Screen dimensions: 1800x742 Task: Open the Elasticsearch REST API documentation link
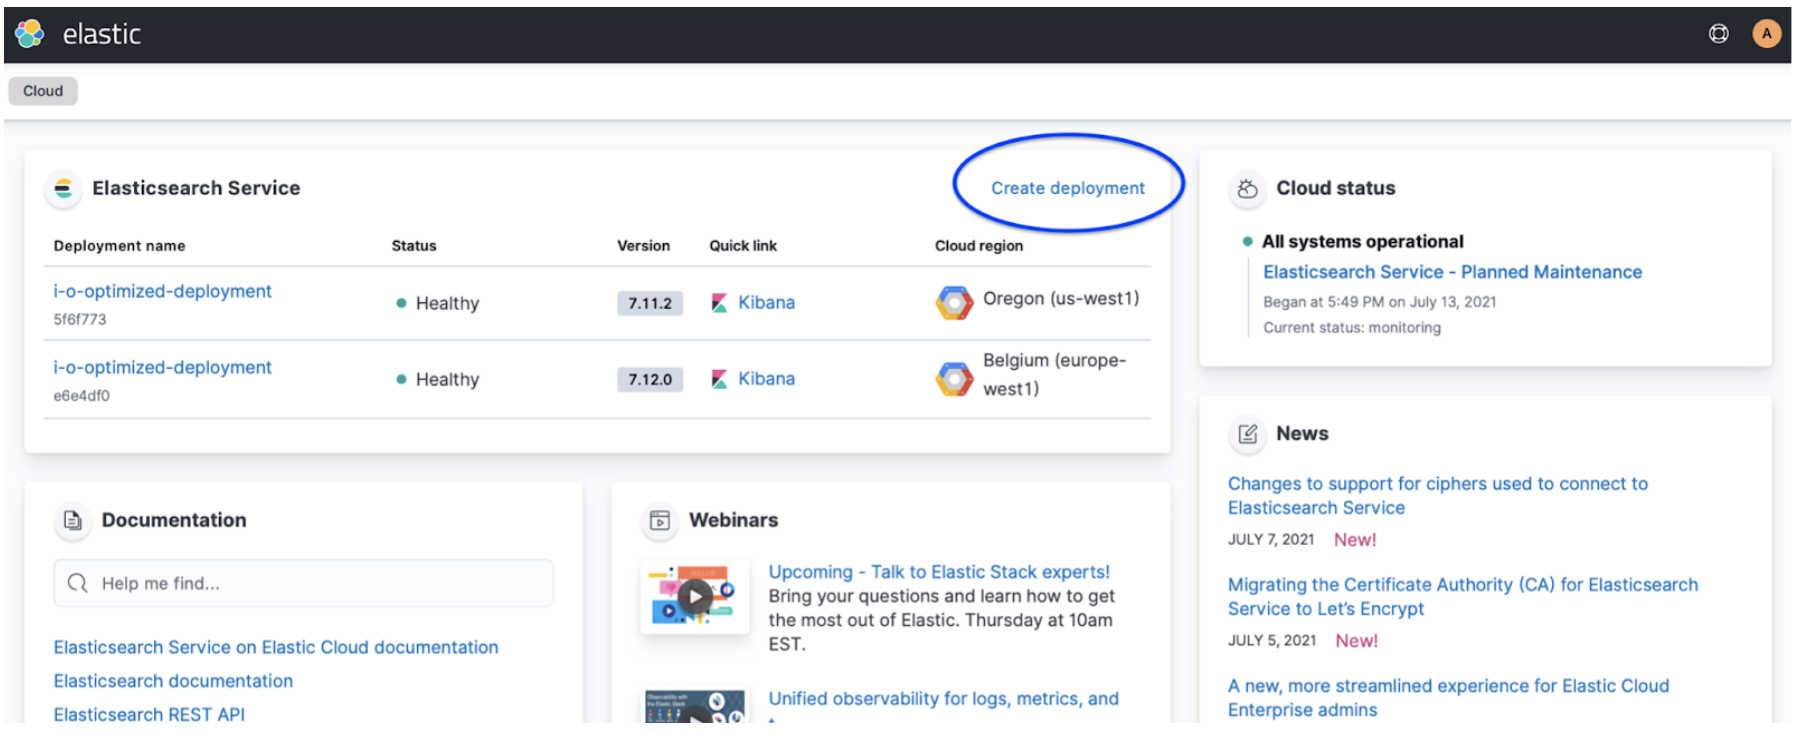149,714
